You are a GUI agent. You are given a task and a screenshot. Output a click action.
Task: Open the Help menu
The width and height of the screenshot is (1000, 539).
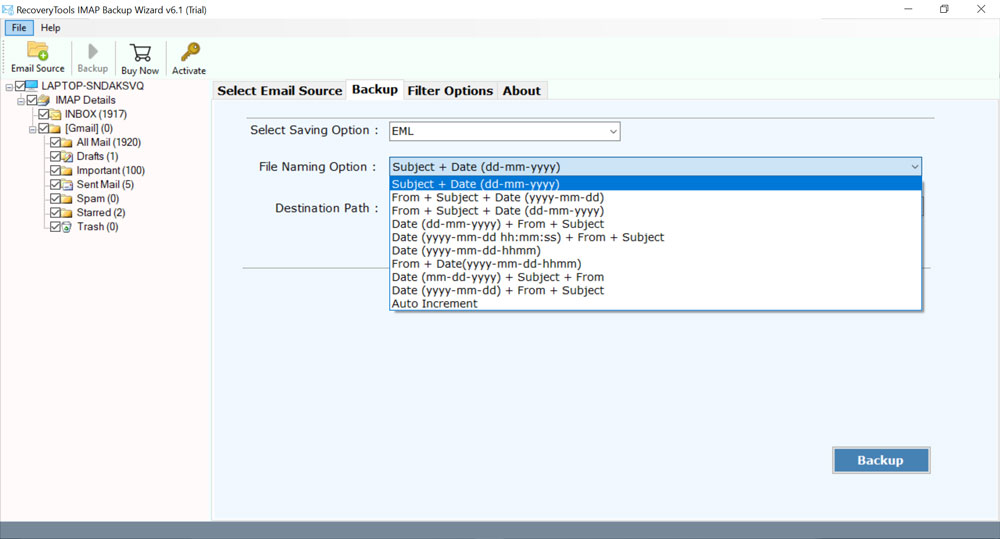50,27
